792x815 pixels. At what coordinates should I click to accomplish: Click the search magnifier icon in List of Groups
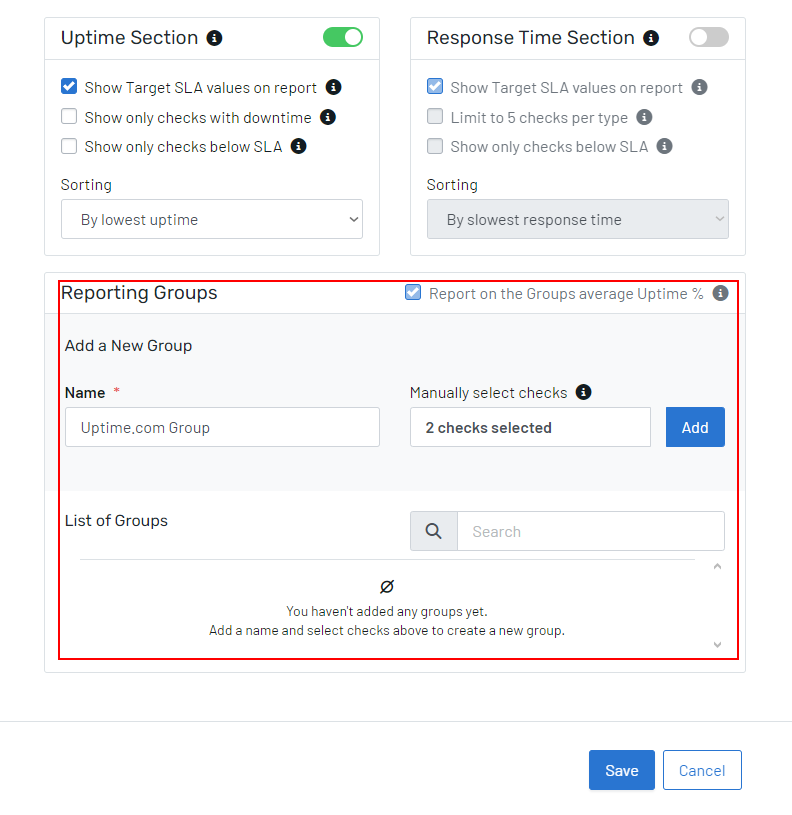click(x=433, y=531)
